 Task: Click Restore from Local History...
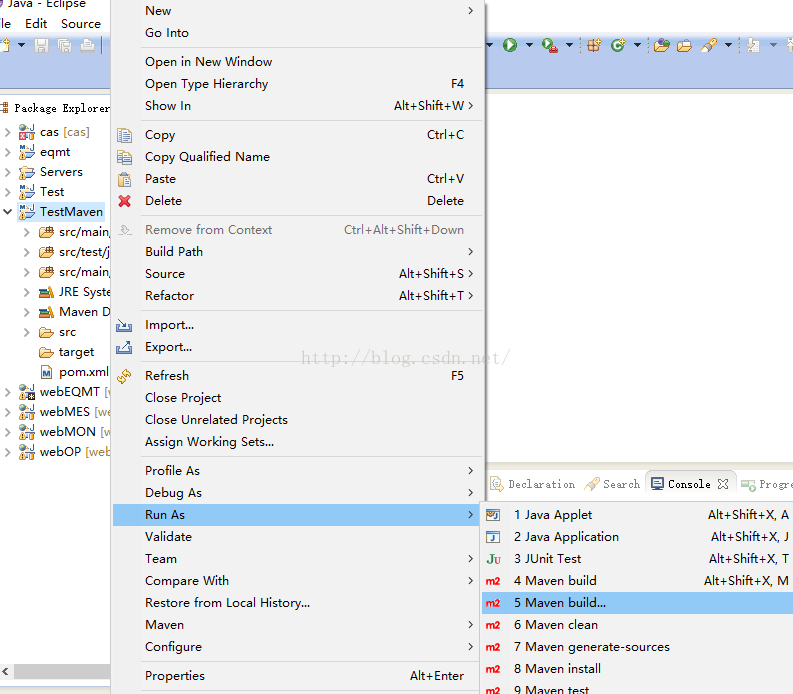(x=296, y=603)
